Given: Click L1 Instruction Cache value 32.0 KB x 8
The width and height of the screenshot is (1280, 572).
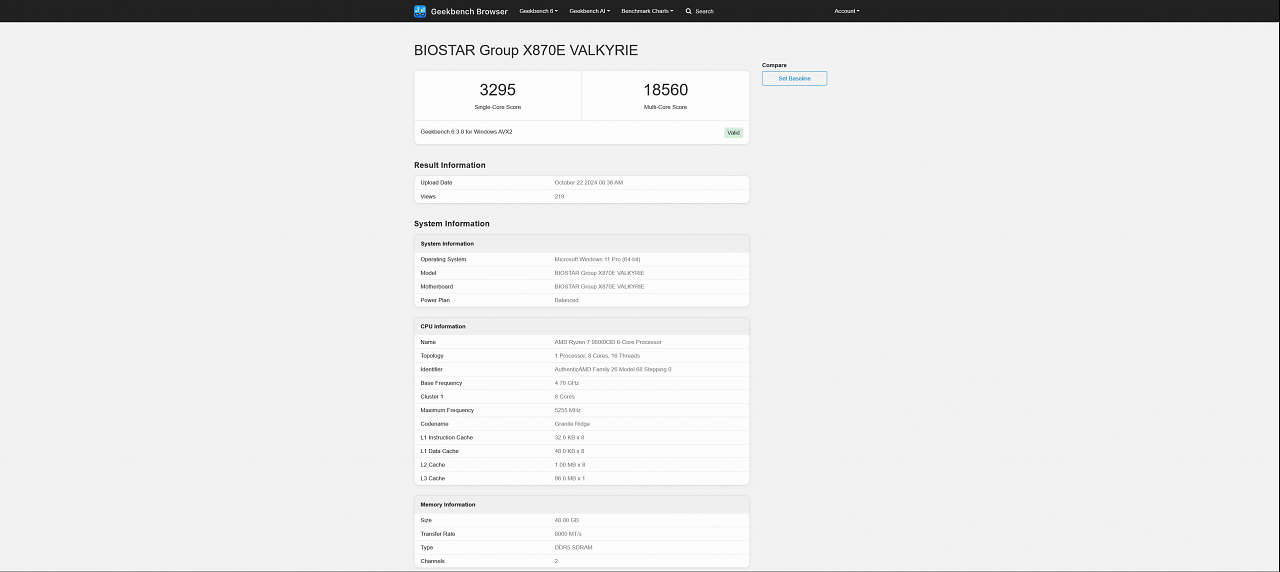Looking at the screenshot, I should 570,438.
